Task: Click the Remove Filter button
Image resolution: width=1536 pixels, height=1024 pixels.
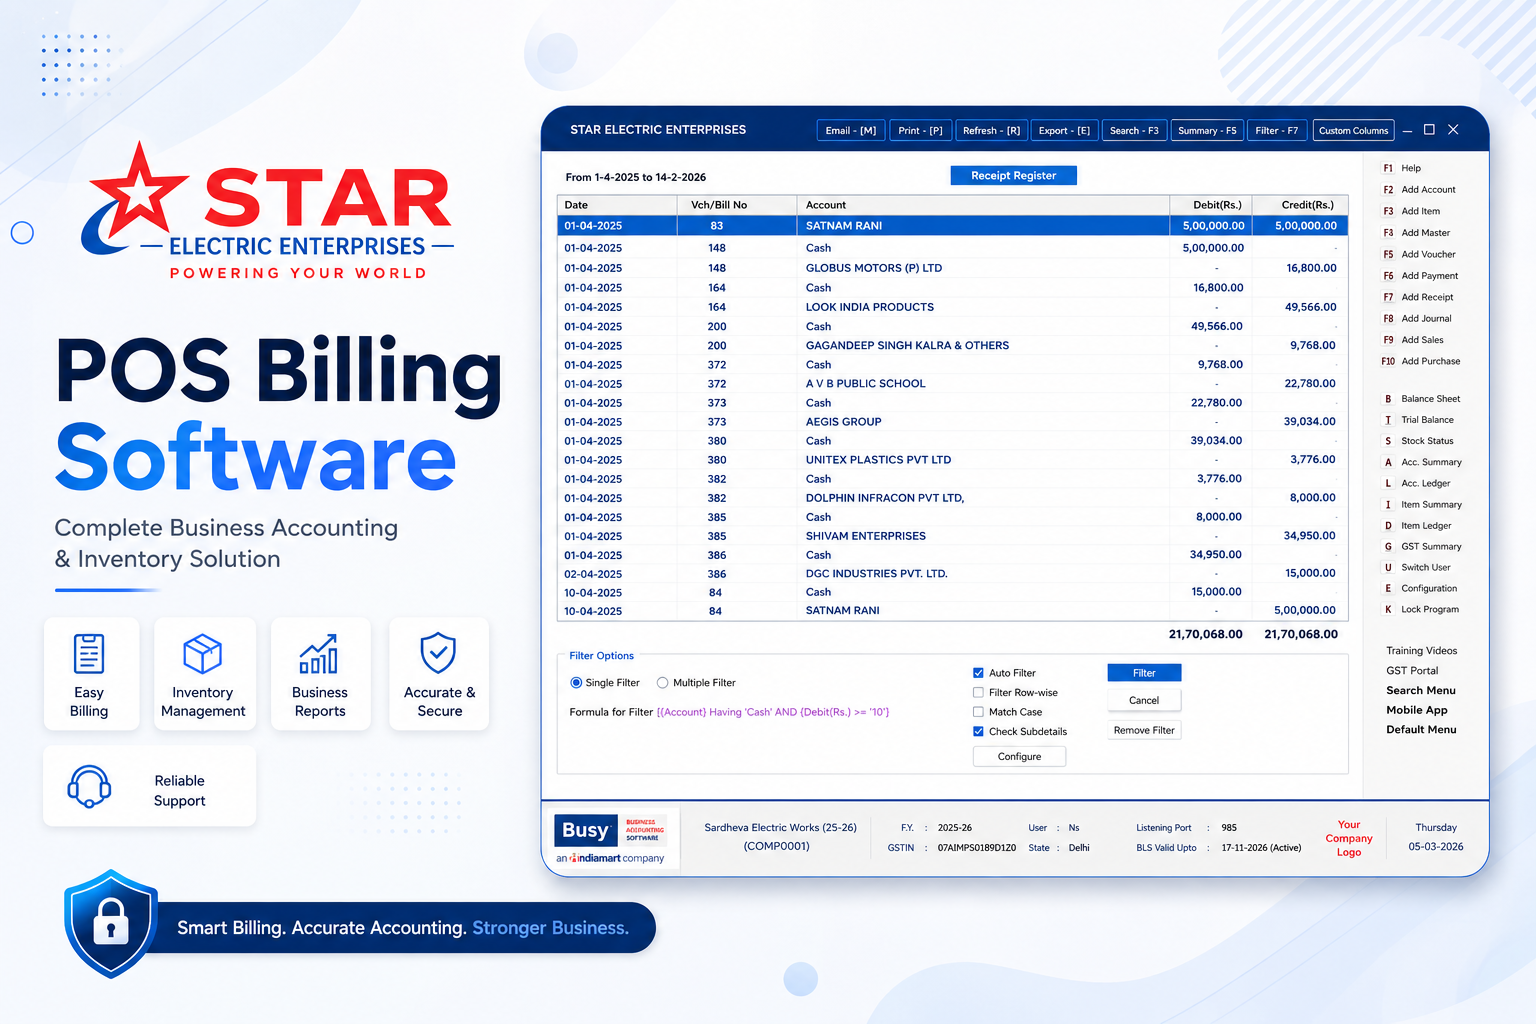Action: (x=1144, y=730)
